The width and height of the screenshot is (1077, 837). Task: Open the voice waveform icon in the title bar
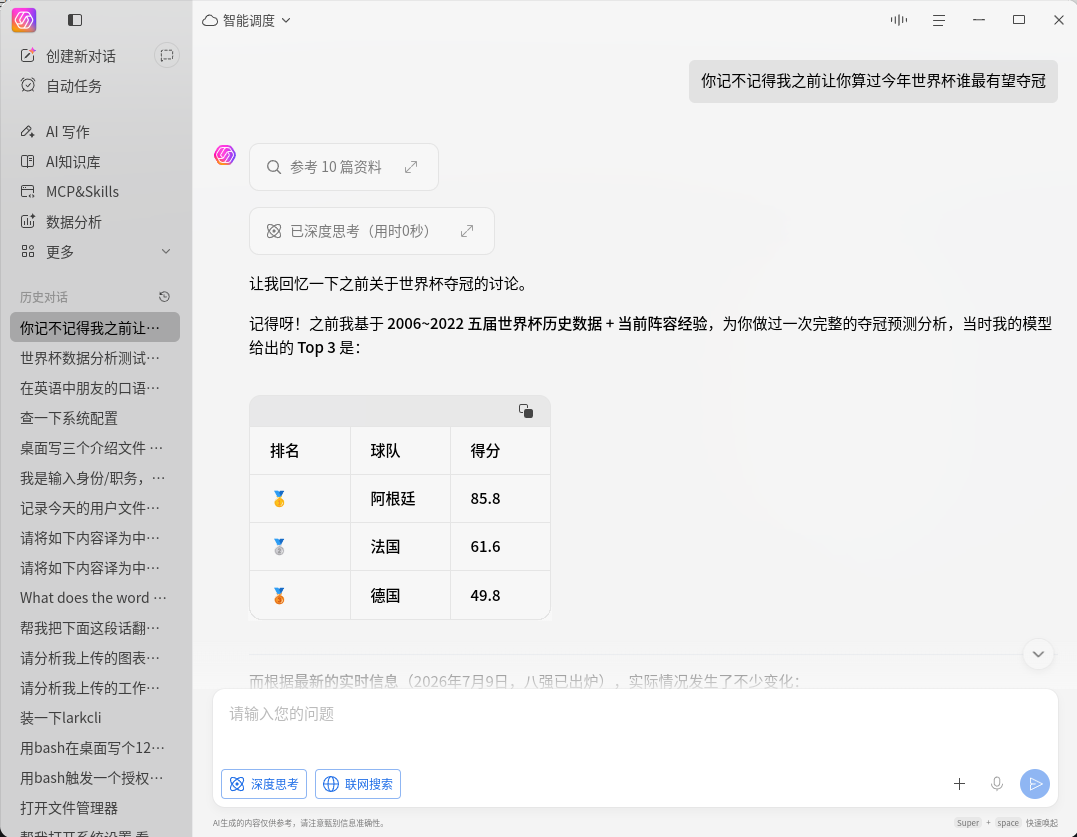coord(898,20)
